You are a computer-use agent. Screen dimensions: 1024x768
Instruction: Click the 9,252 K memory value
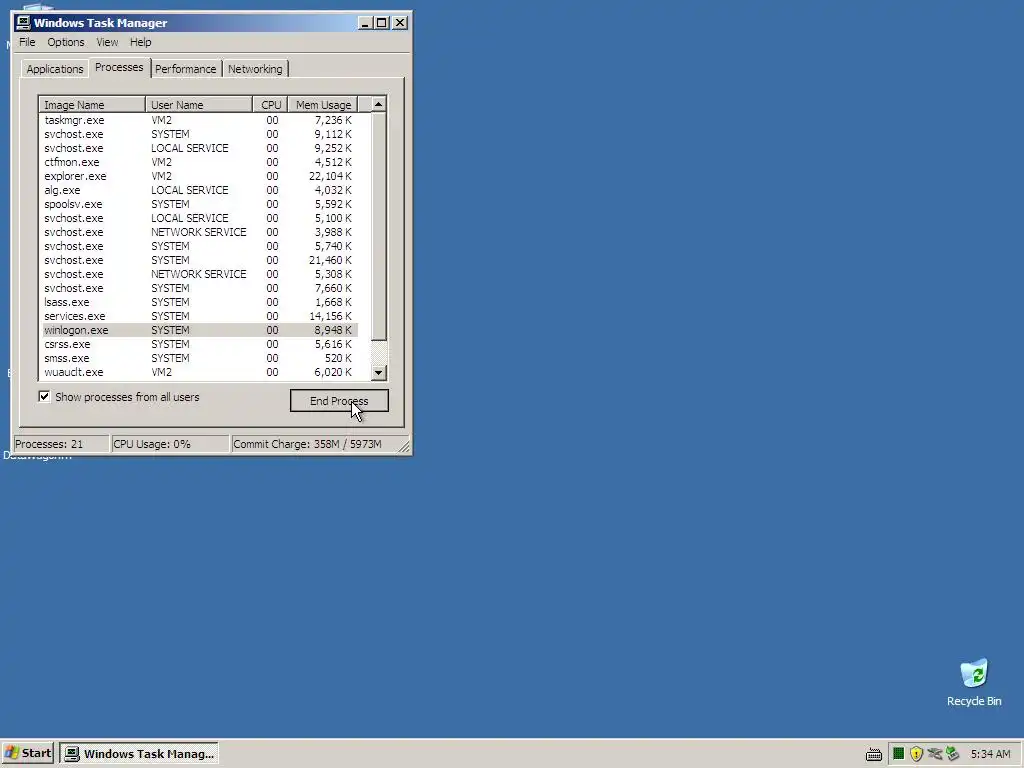point(333,148)
